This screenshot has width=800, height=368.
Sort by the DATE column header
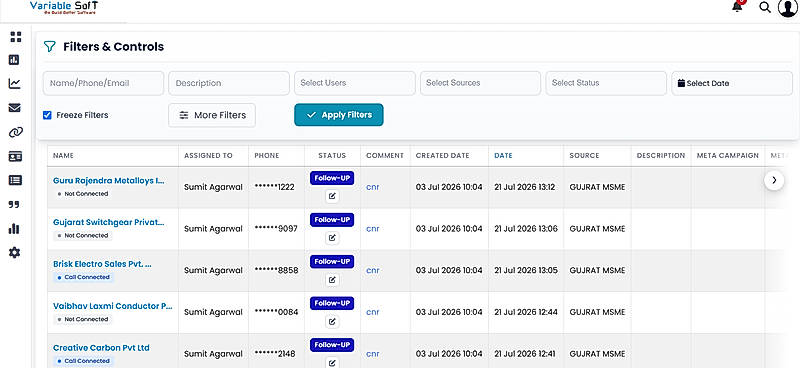503,156
